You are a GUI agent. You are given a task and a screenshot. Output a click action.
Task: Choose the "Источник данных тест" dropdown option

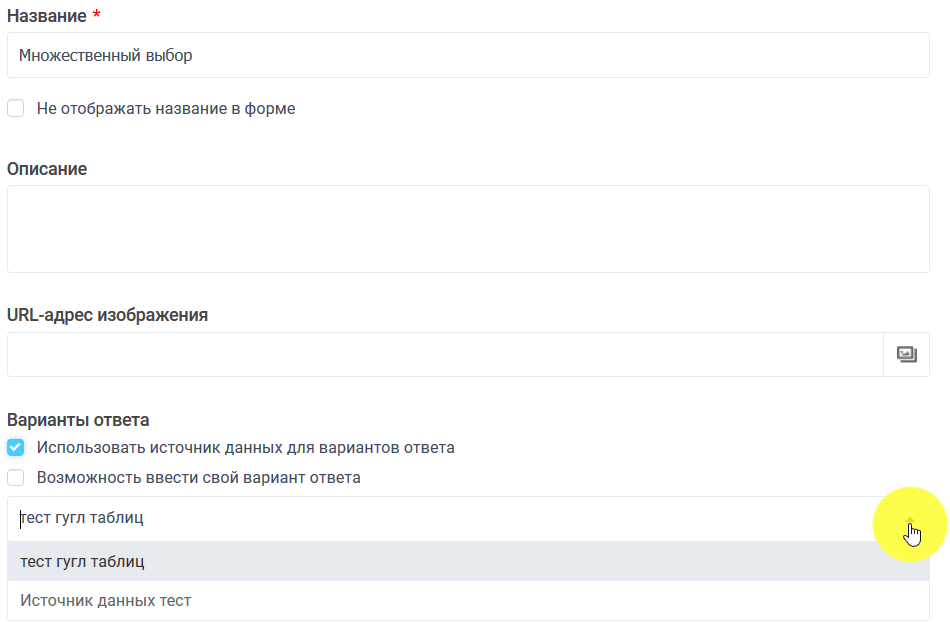pos(105,601)
